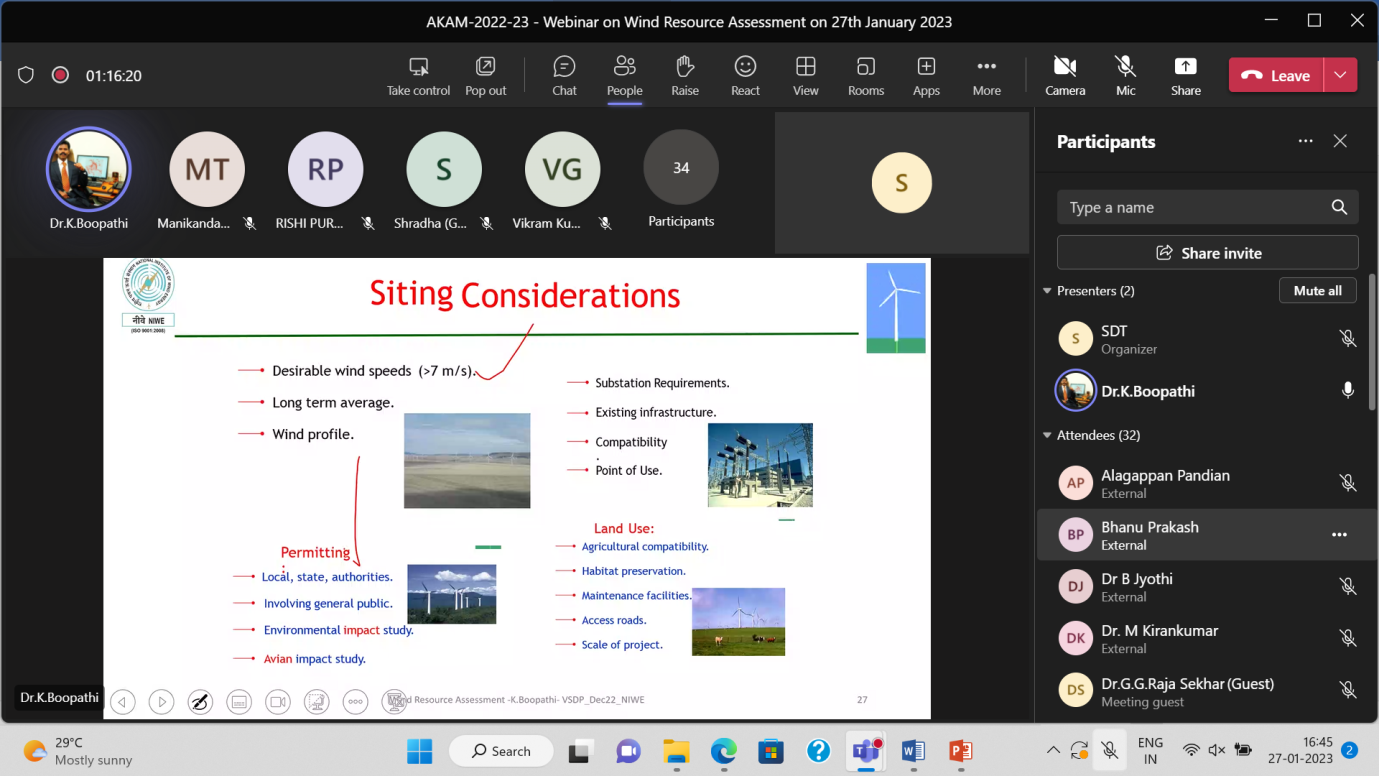Share your screen content

(x=1185, y=75)
